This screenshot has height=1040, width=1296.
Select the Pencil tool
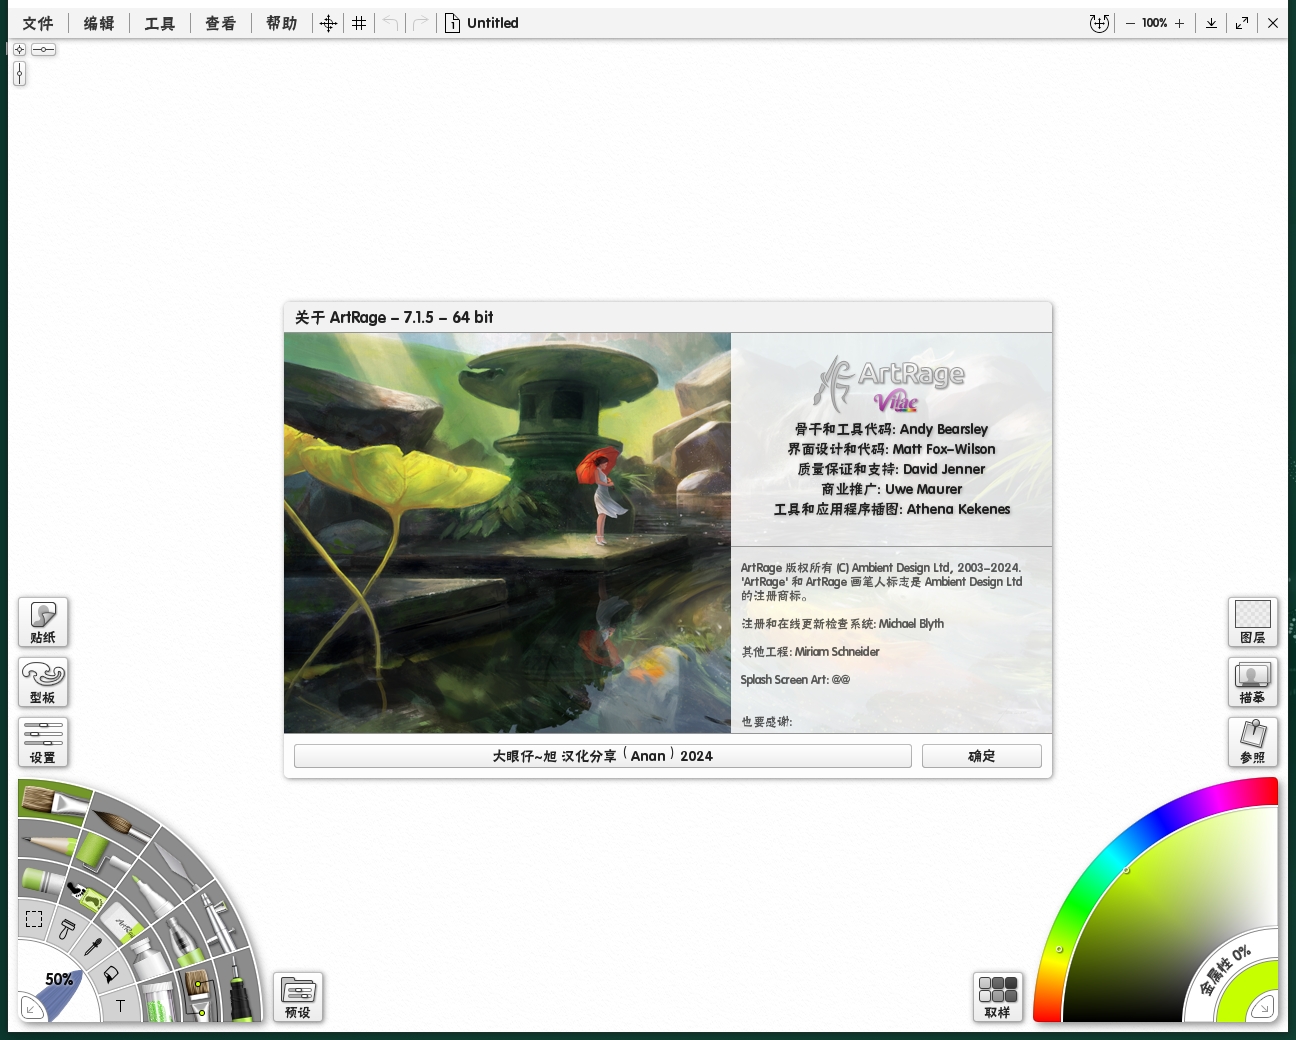pos(48,841)
